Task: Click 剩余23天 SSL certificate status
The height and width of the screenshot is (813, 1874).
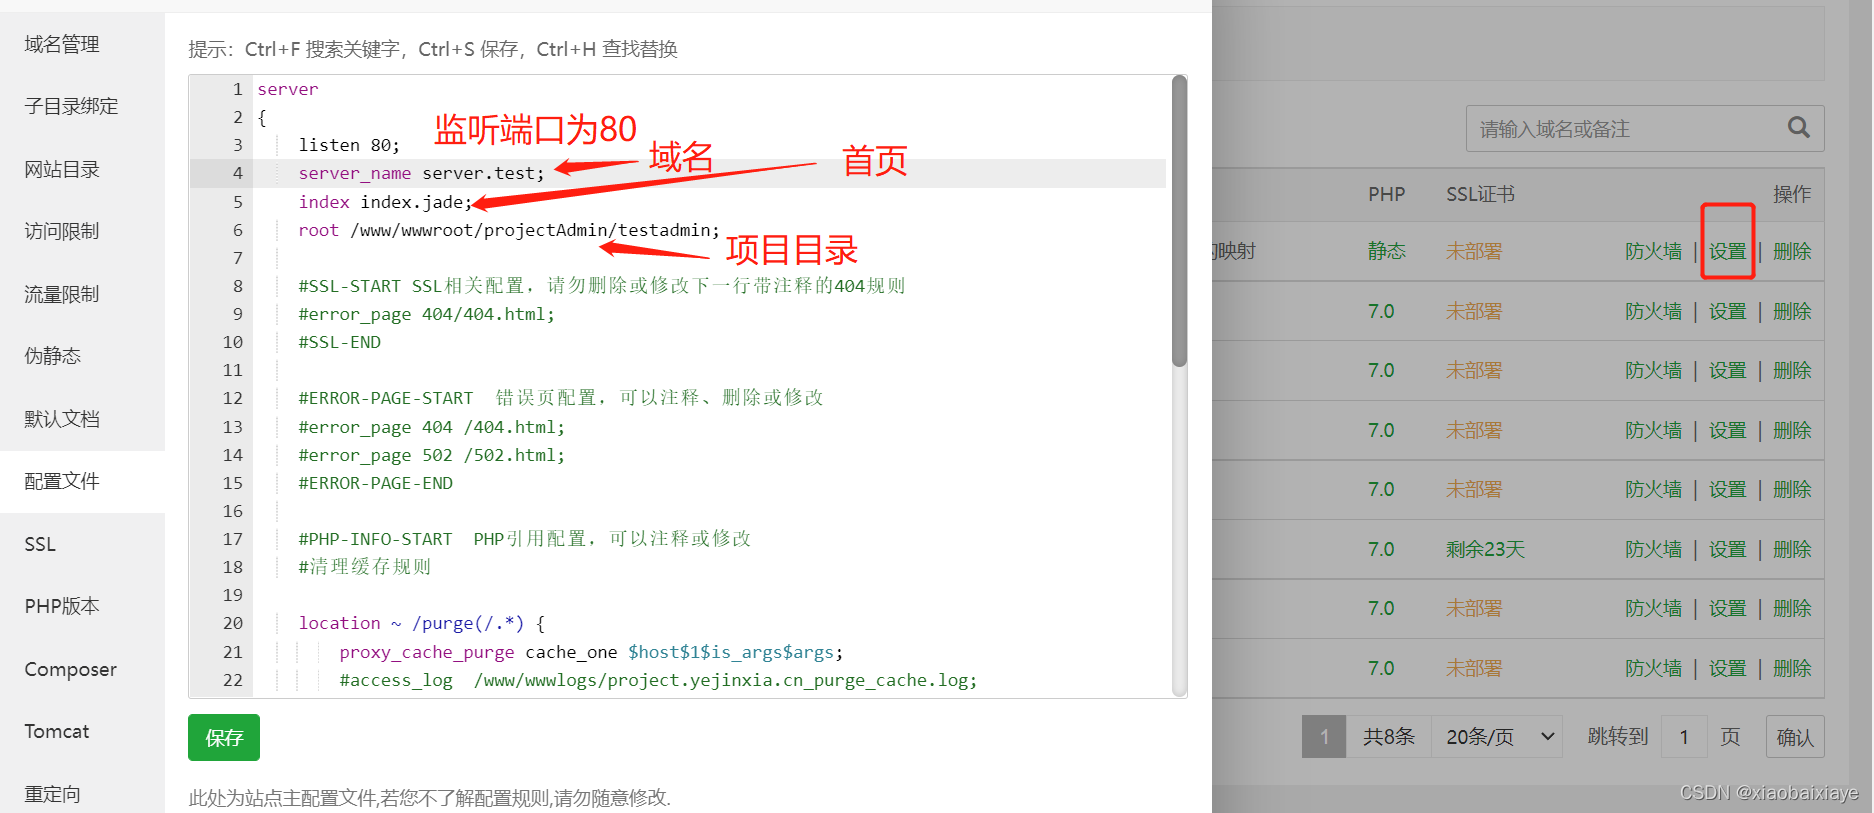Action: point(1485,549)
